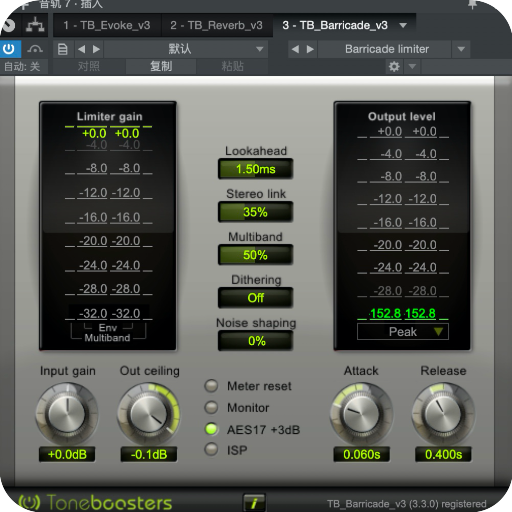Enable the Monitor option

(x=211, y=407)
